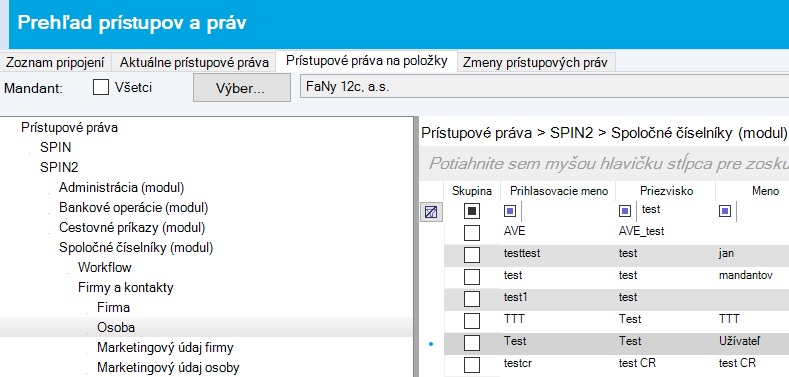Open filter operator icon for Meno column
This screenshot has height=377, width=789.
[x=725, y=211]
